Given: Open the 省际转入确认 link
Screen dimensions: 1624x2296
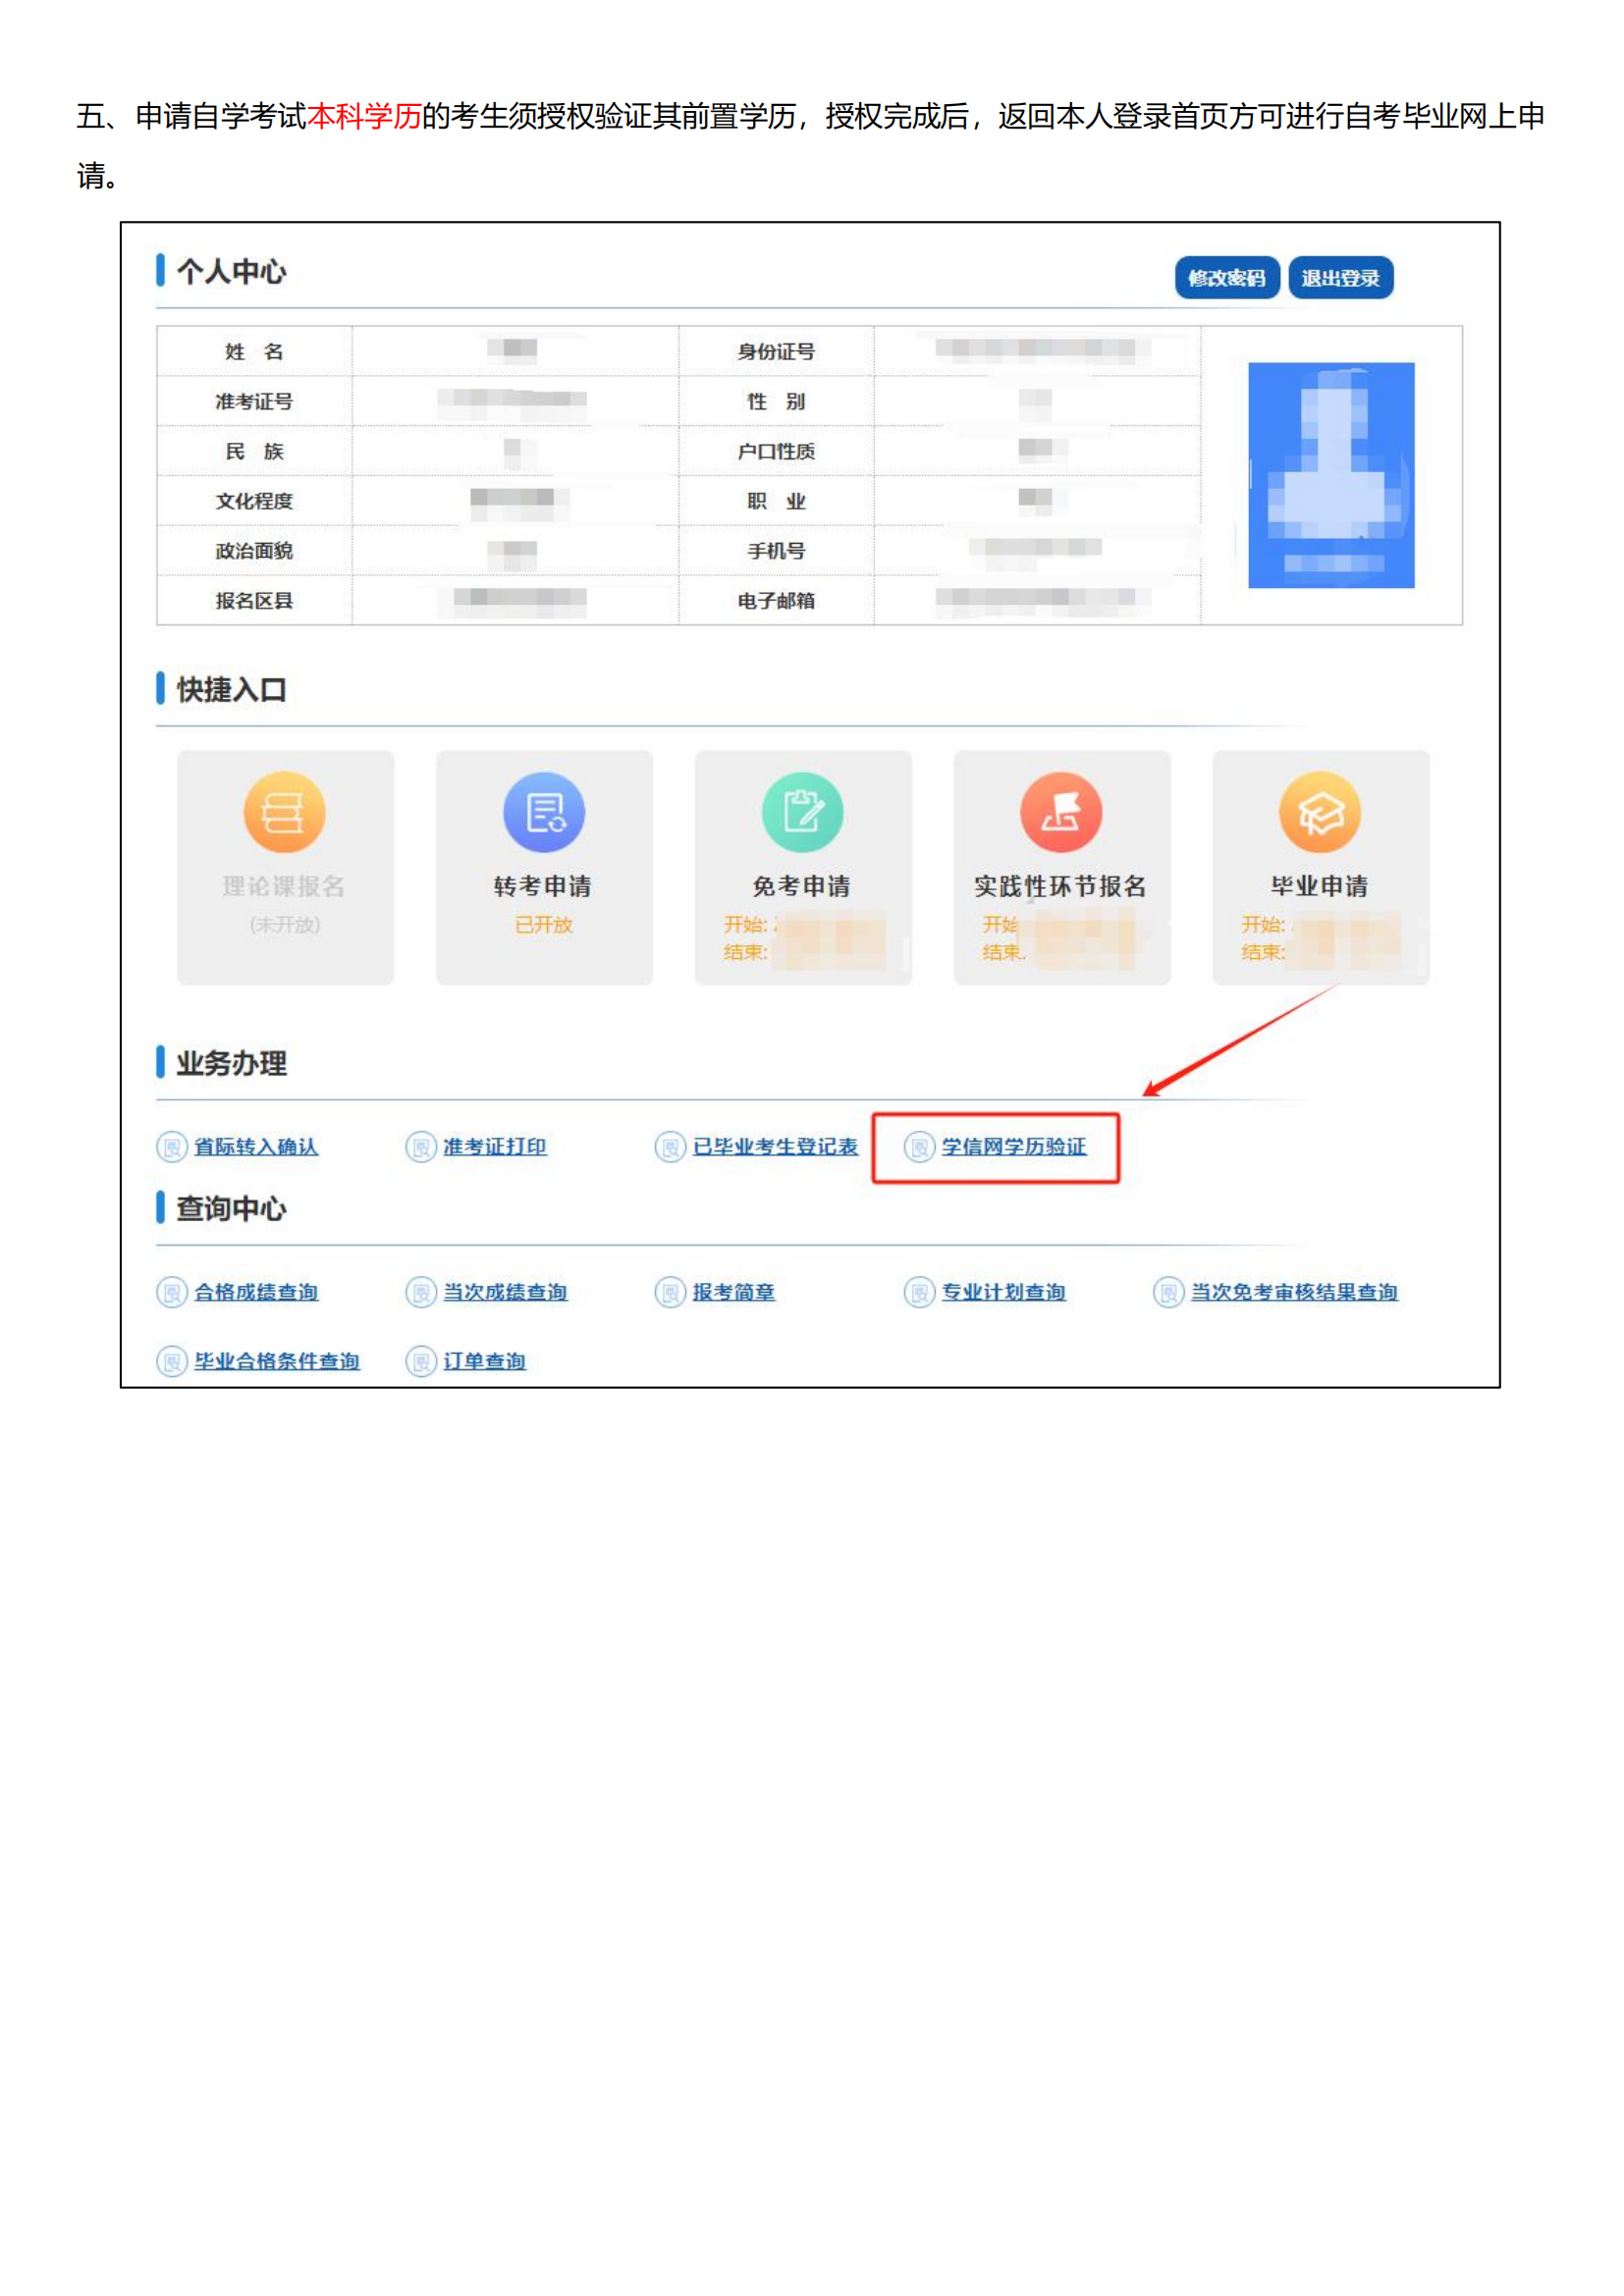Looking at the screenshot, I should [x=256, y=1147].
